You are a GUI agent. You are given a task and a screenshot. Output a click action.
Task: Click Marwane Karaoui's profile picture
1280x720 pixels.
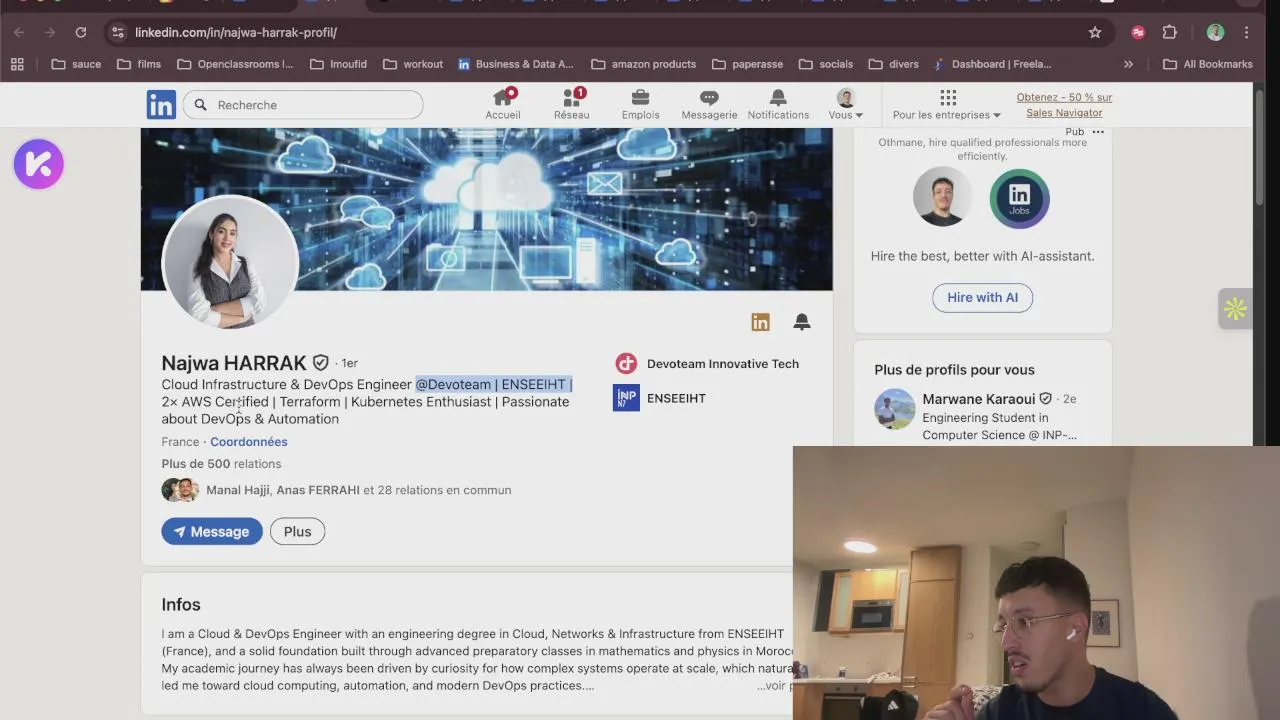tap(894, 409)
